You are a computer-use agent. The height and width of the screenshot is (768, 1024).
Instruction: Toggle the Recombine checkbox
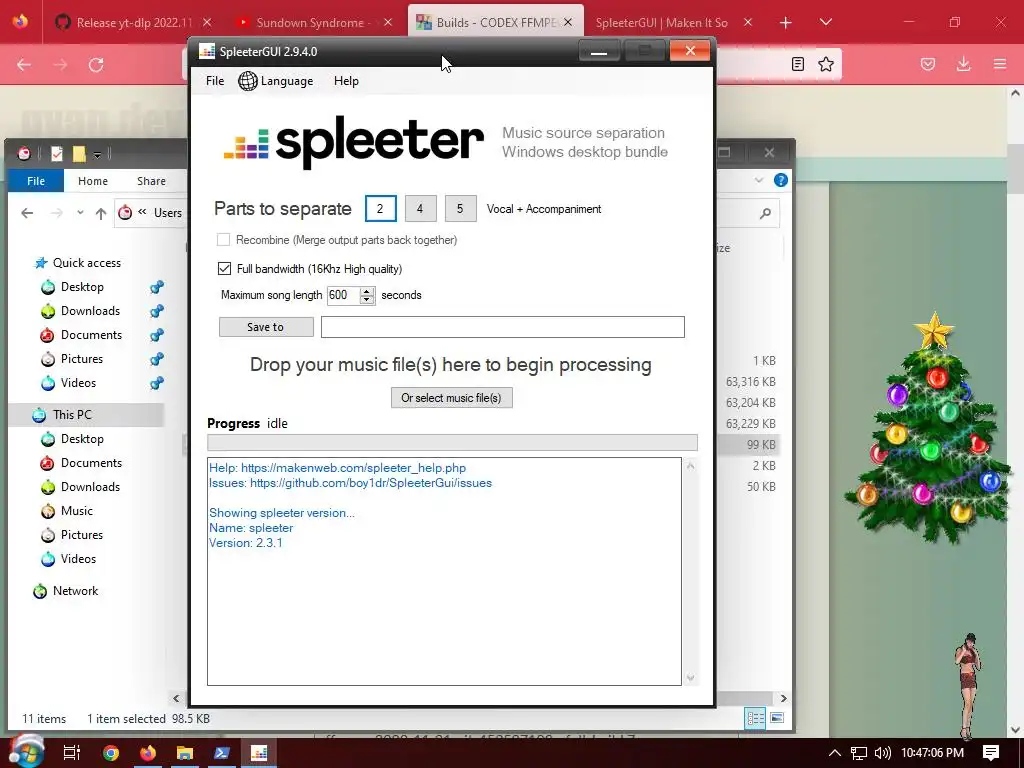pos(223,240)
